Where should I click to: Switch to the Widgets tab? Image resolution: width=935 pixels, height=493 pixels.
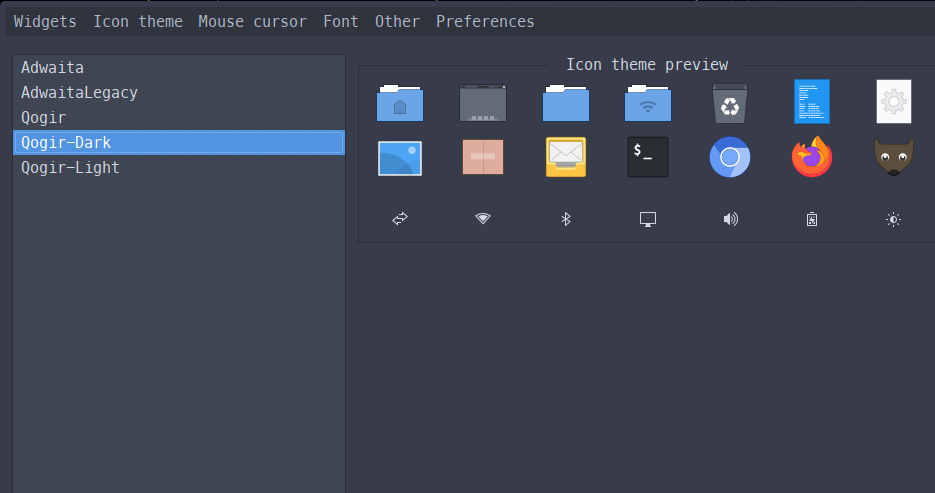pyautogui.click(x=45, y=21)
